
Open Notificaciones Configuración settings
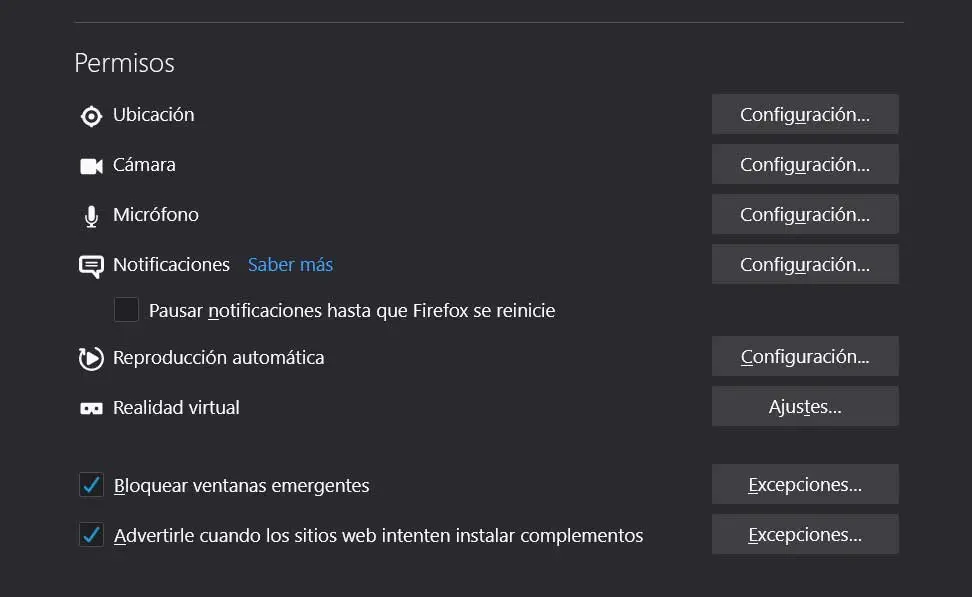(805, 264)
